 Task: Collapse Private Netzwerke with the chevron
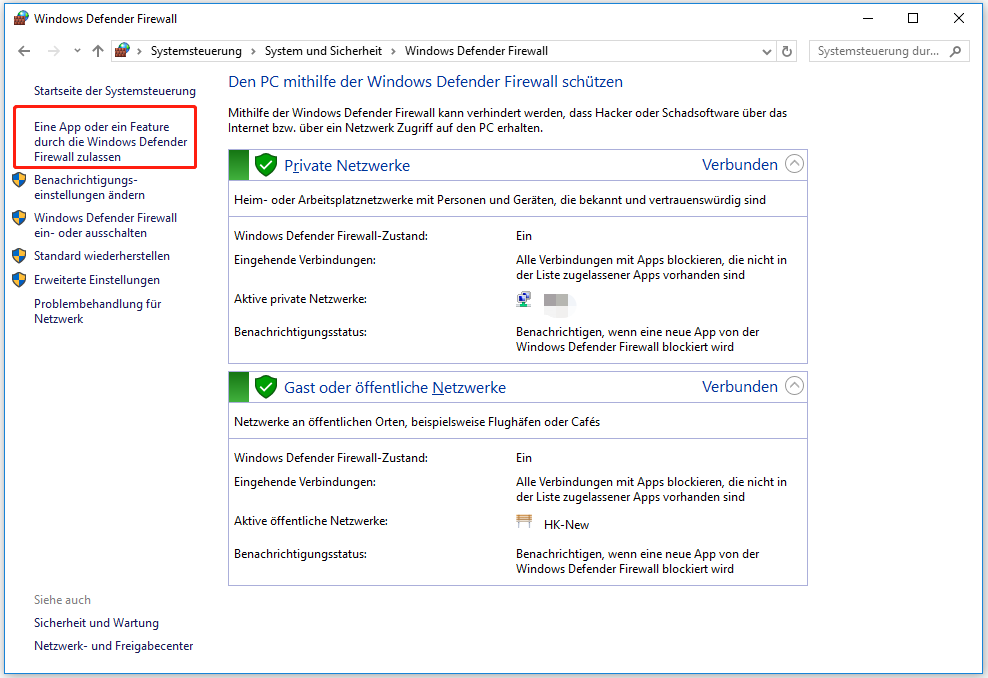point(795,164)
